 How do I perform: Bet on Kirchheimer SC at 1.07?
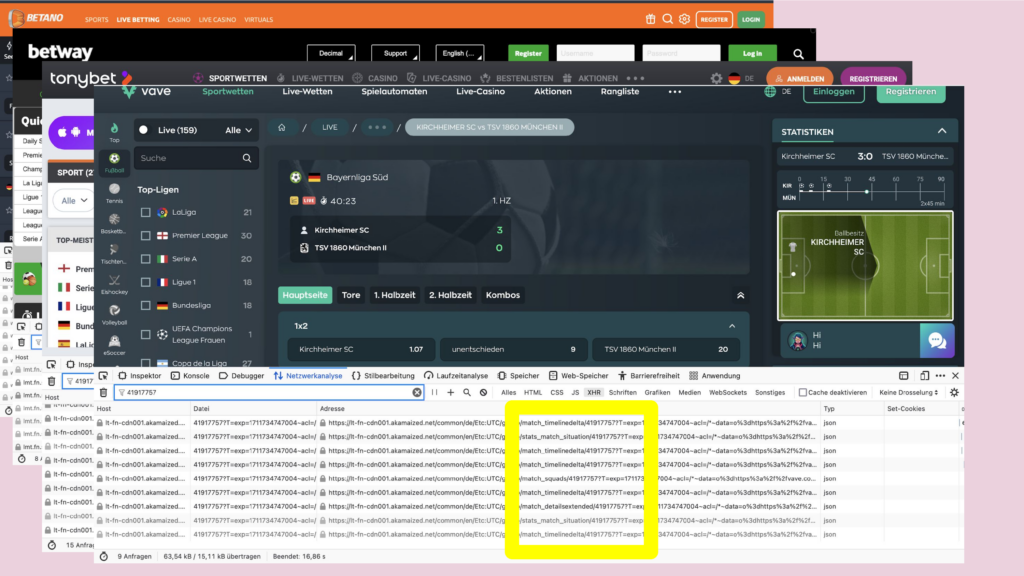pos(361,349)
